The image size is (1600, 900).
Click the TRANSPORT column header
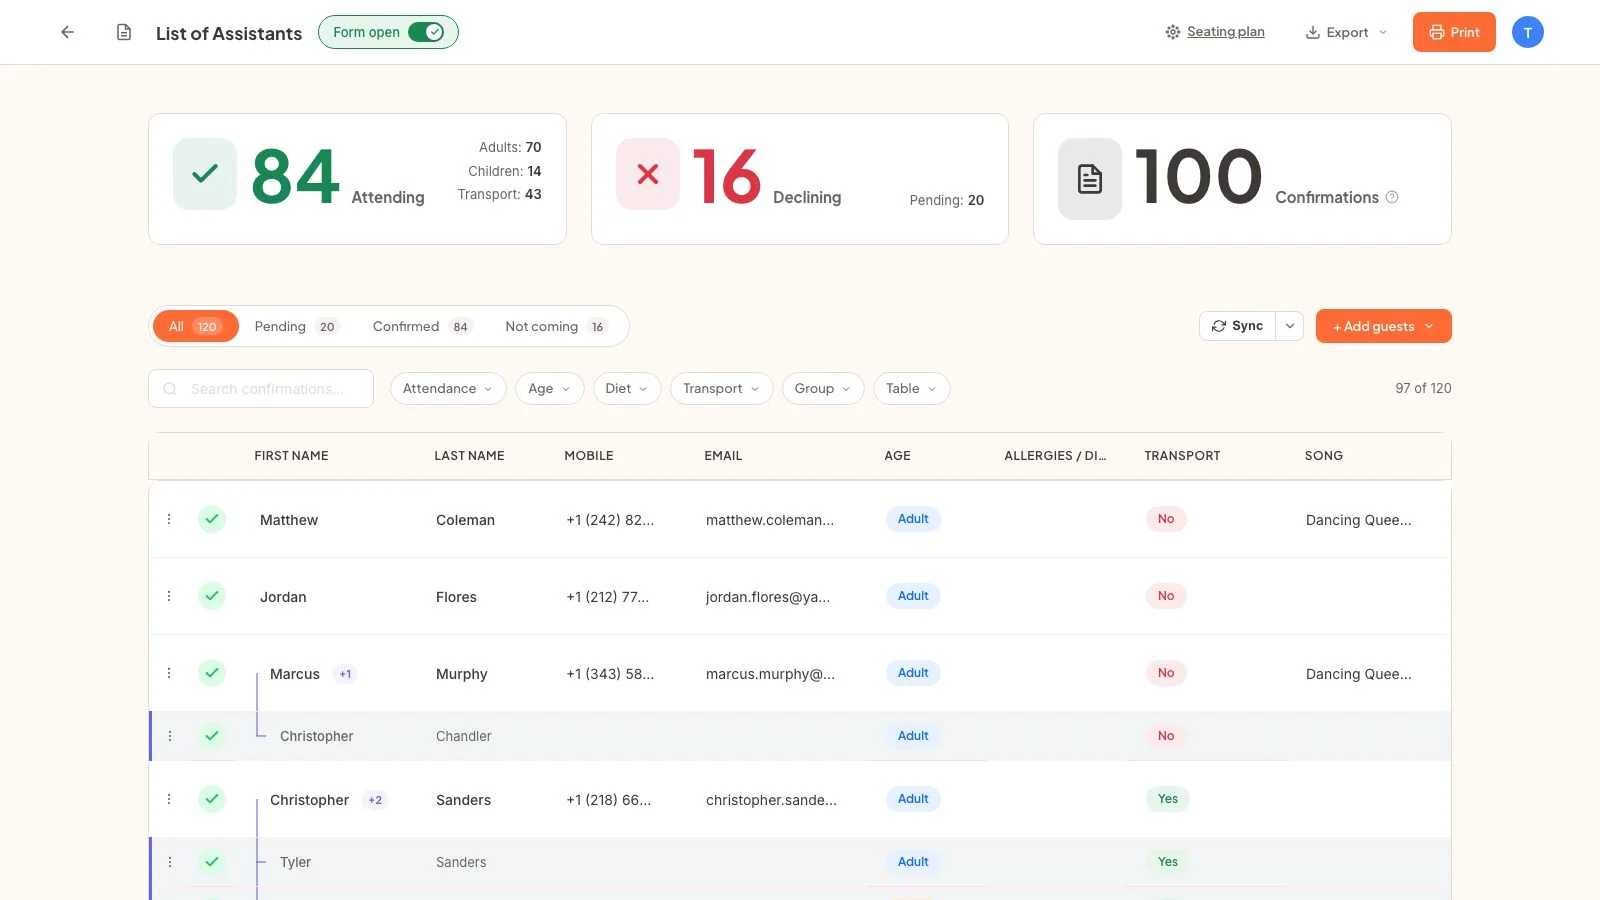(1182, 455)
